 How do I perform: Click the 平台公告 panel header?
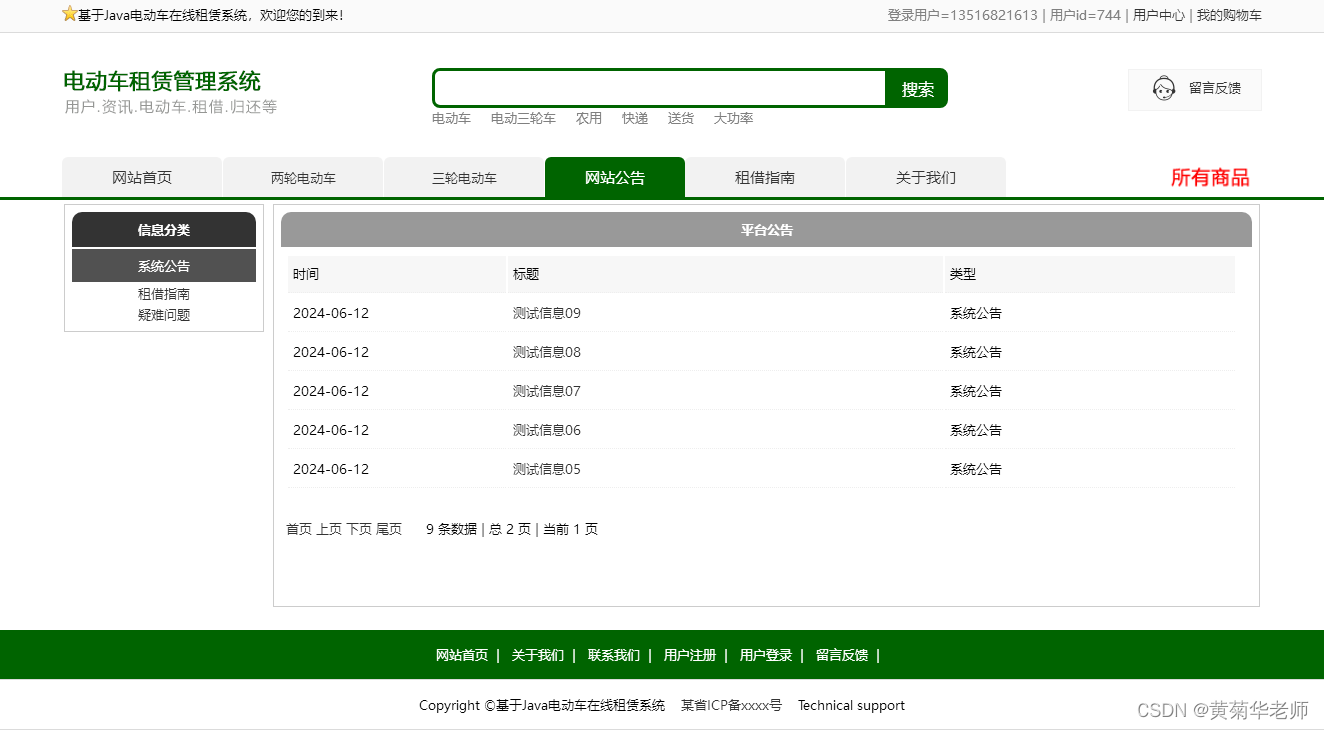(x=766, y=230)
